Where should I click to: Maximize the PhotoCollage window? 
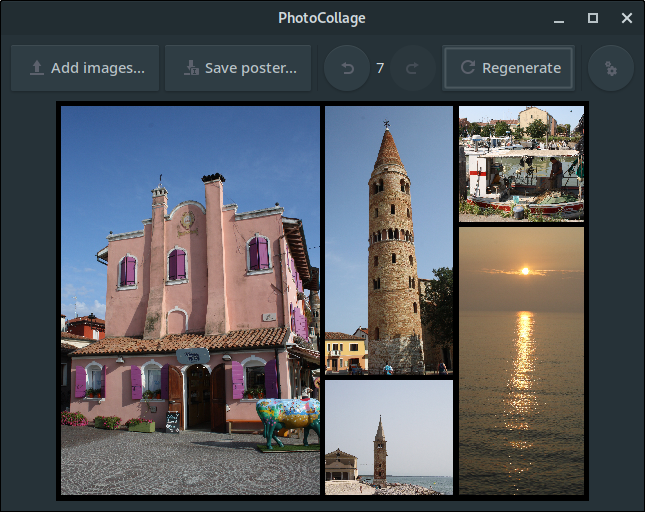click(x=593, y=18)
